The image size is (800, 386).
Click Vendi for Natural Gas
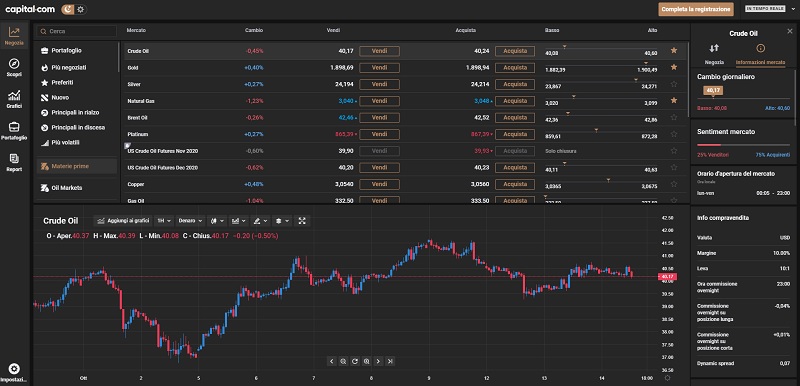pos(379,101)
